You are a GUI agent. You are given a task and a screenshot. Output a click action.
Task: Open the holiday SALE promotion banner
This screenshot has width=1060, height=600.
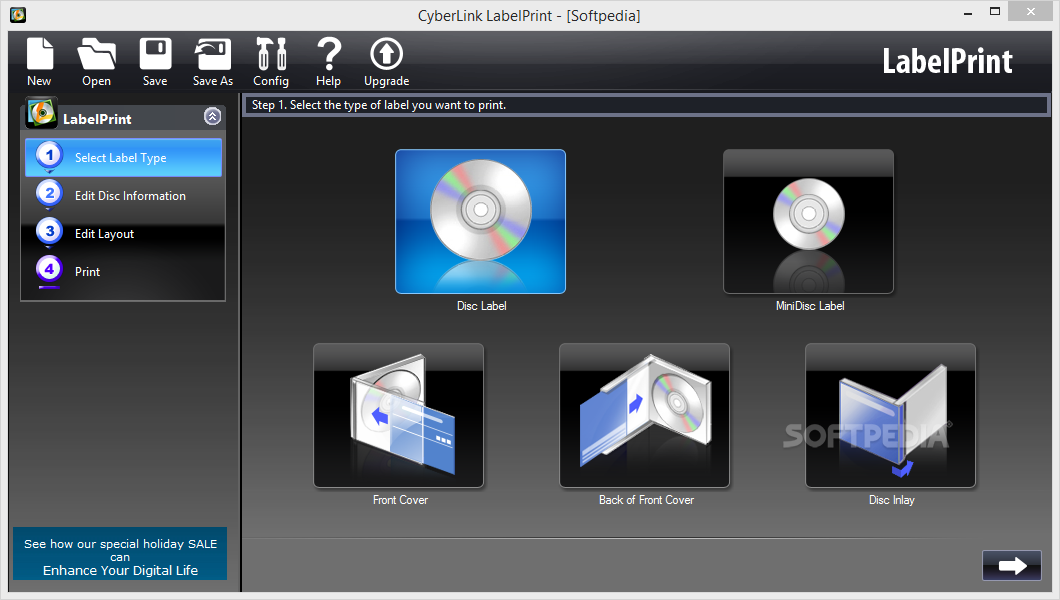pyautogui.click(x=120, y=553)
